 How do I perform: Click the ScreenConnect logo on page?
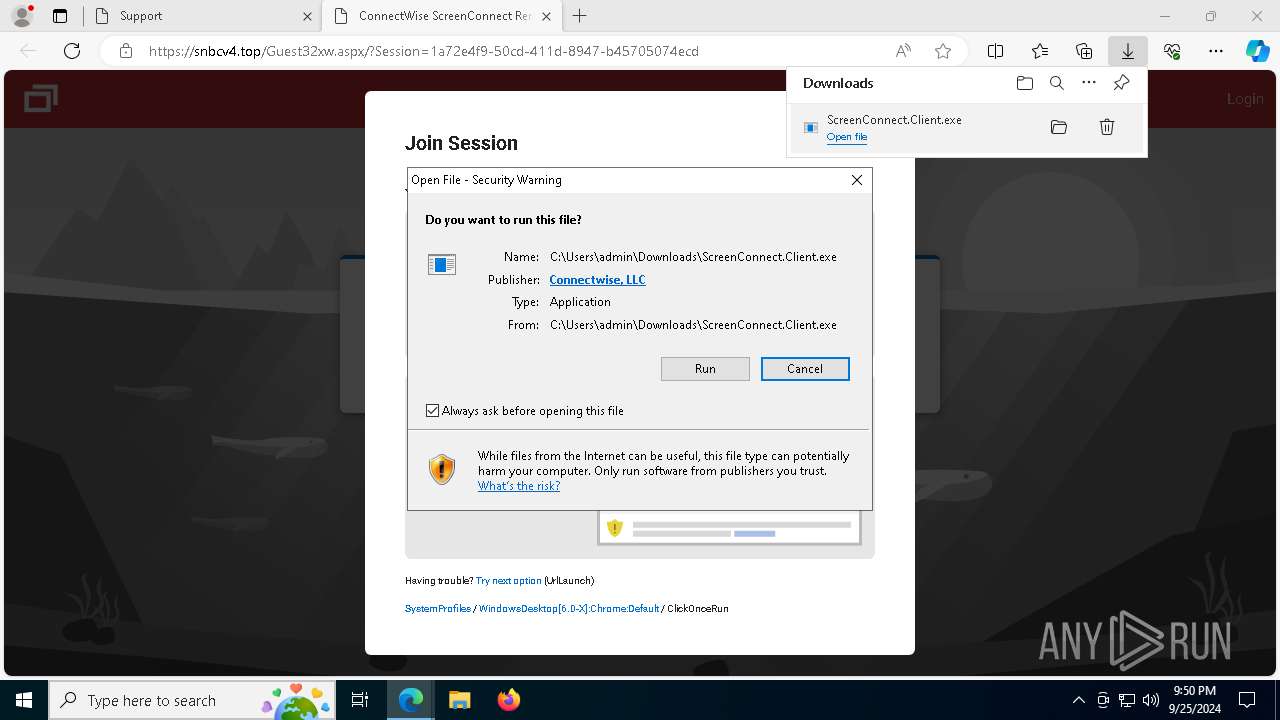41,98
